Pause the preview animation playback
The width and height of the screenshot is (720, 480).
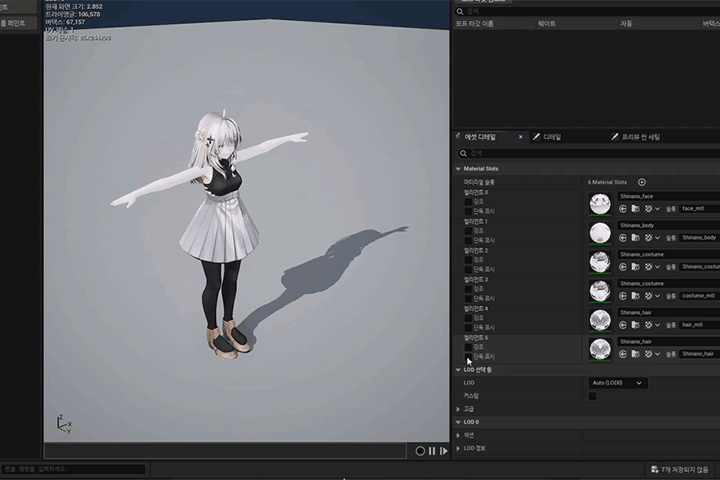[432, 451]
